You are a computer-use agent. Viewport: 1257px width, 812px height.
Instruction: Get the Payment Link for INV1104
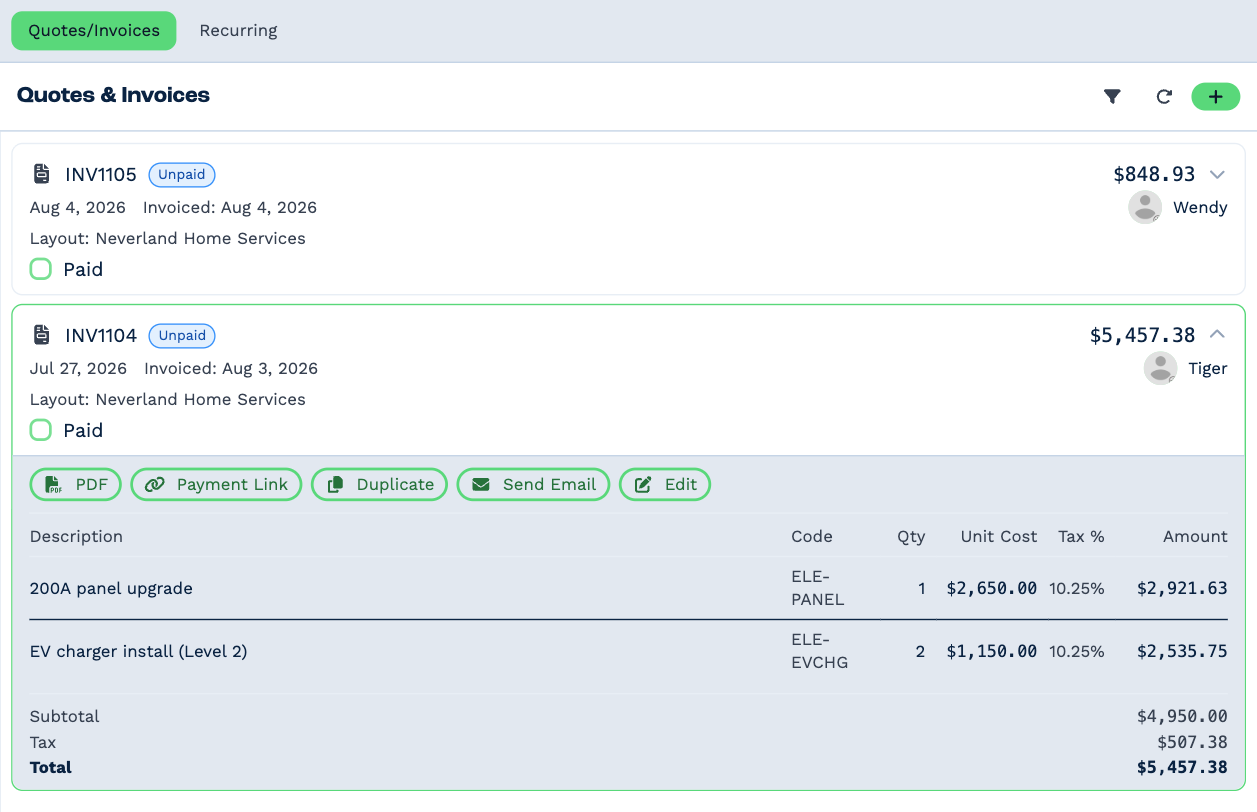coord(216,485)
